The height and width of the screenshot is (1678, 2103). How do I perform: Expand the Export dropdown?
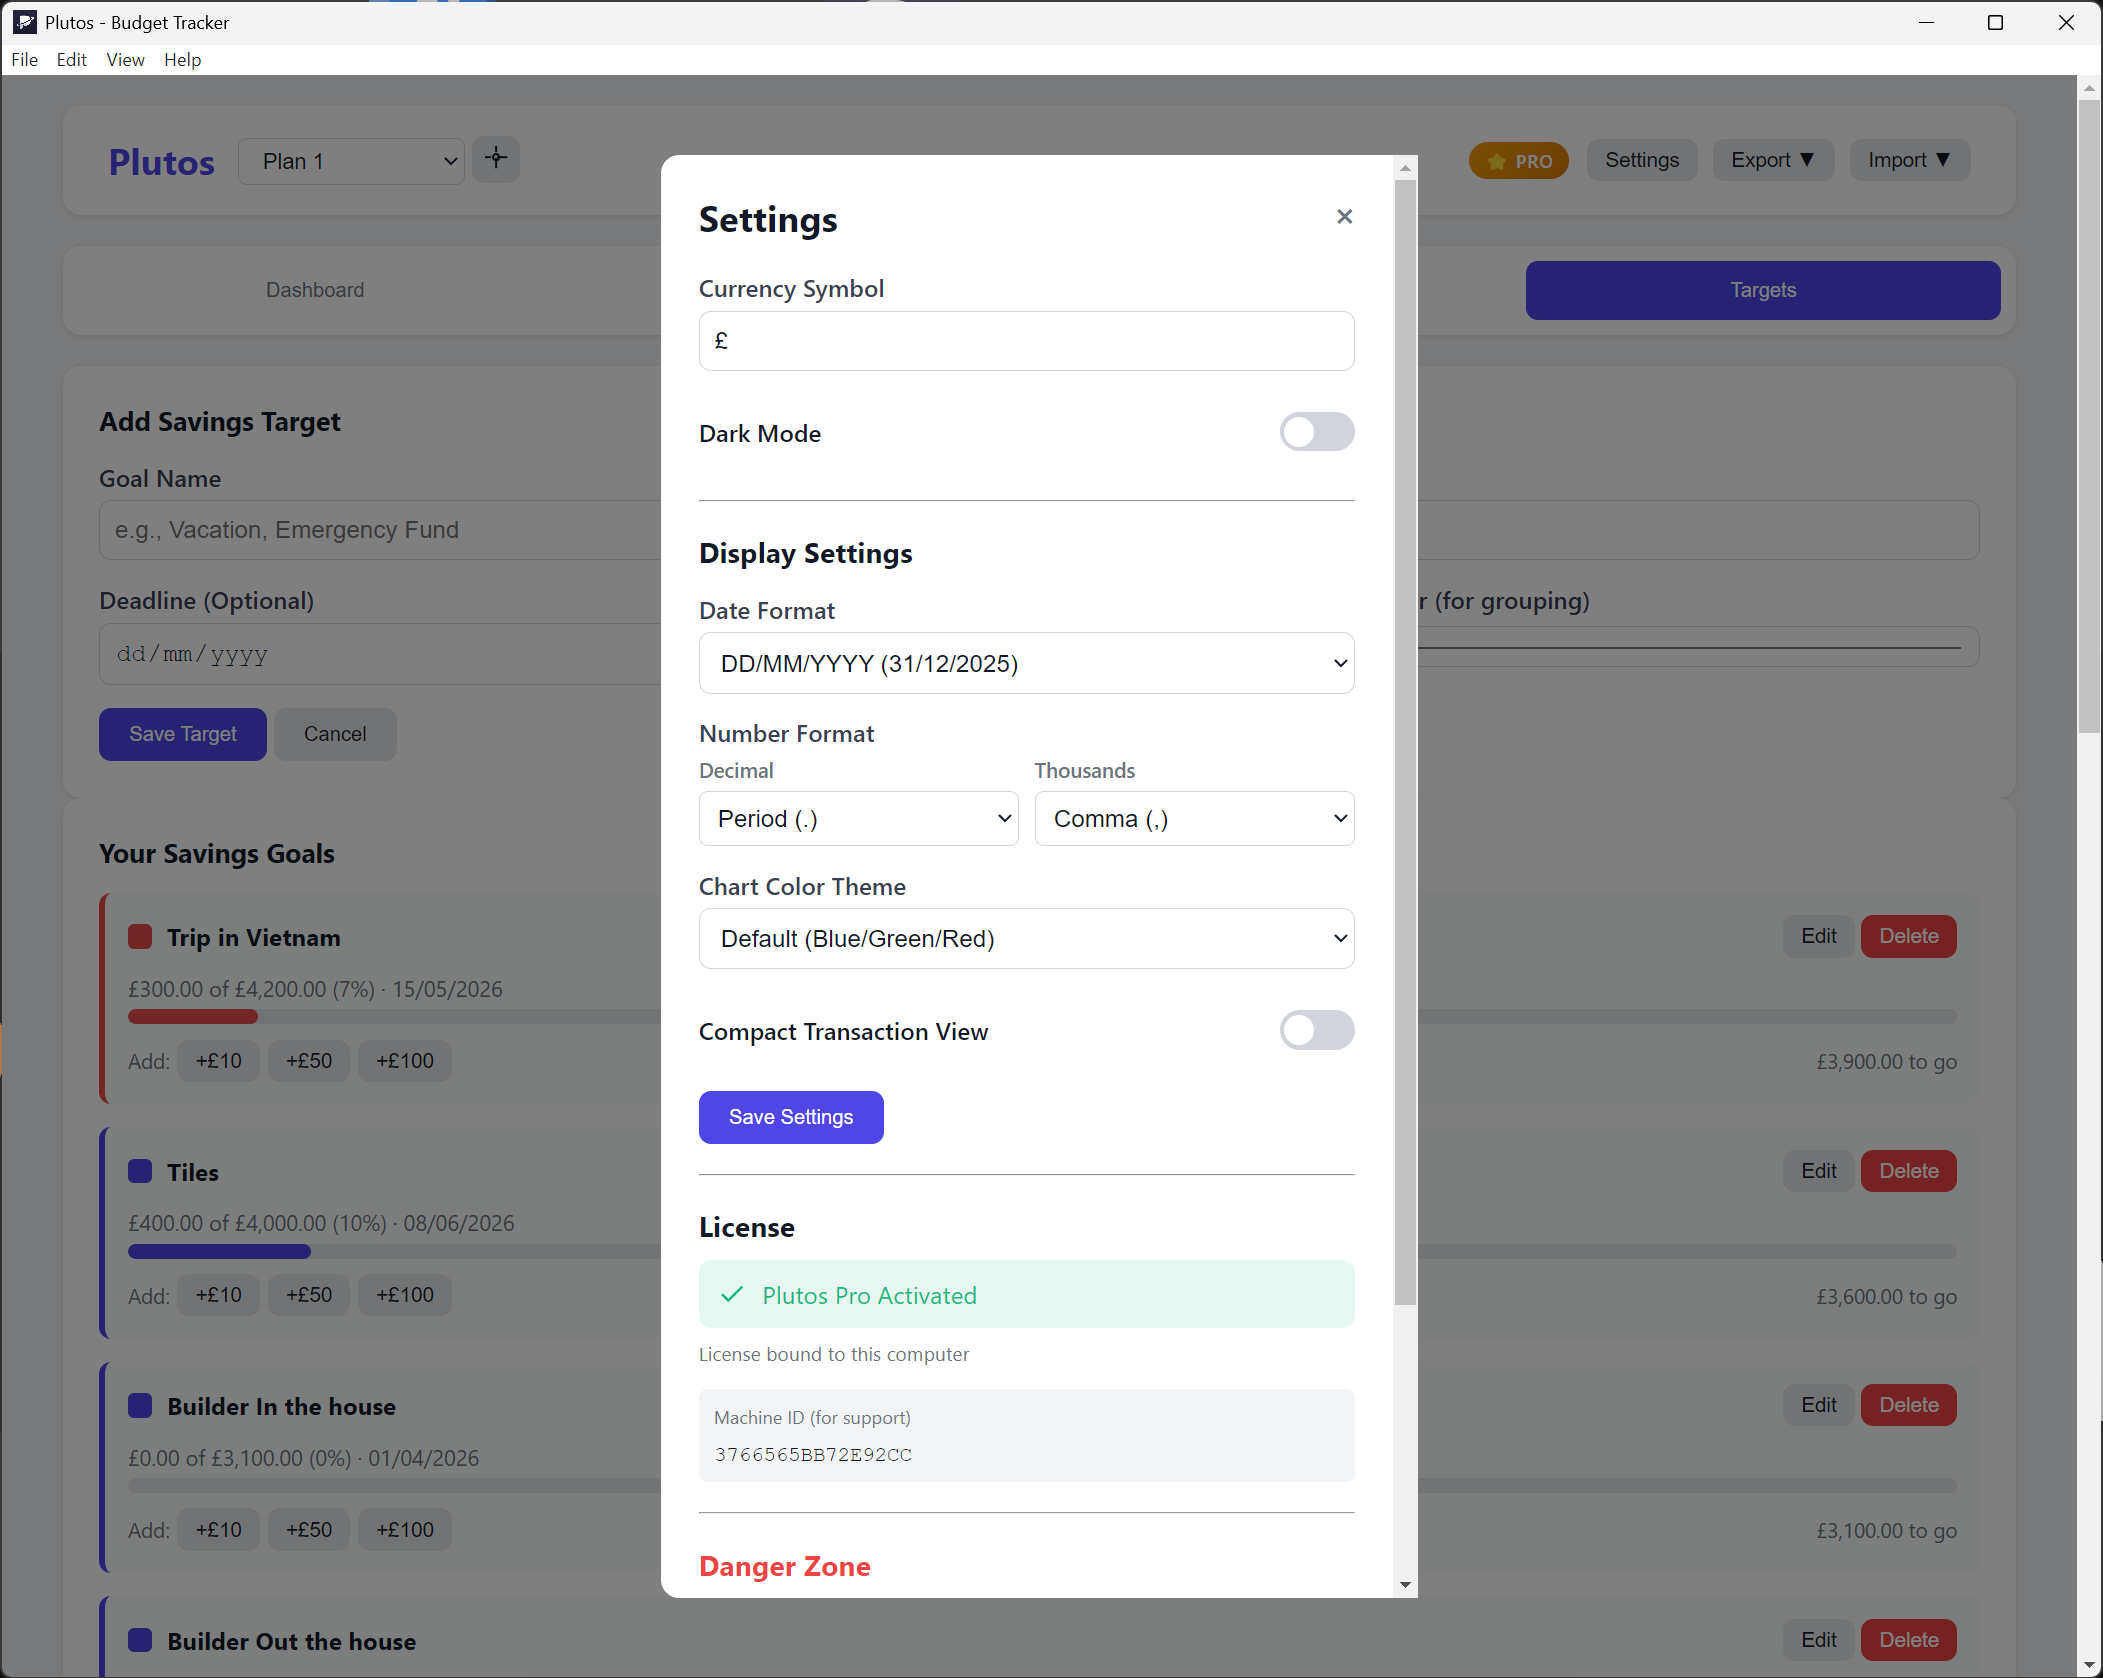pyautogui.click(x=1772, y=159)
